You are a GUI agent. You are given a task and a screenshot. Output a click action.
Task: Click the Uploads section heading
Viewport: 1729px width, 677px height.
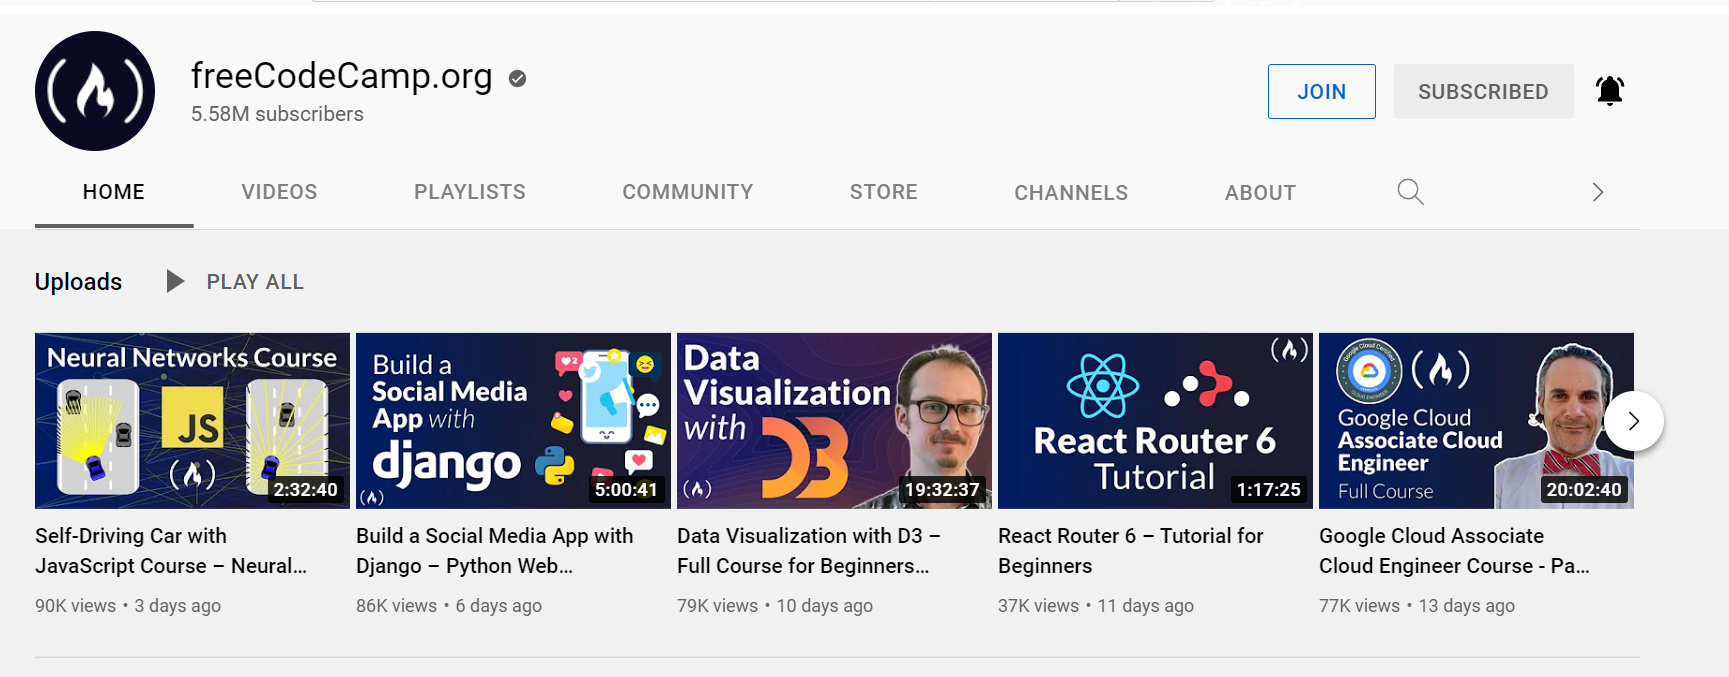(78, 282)
